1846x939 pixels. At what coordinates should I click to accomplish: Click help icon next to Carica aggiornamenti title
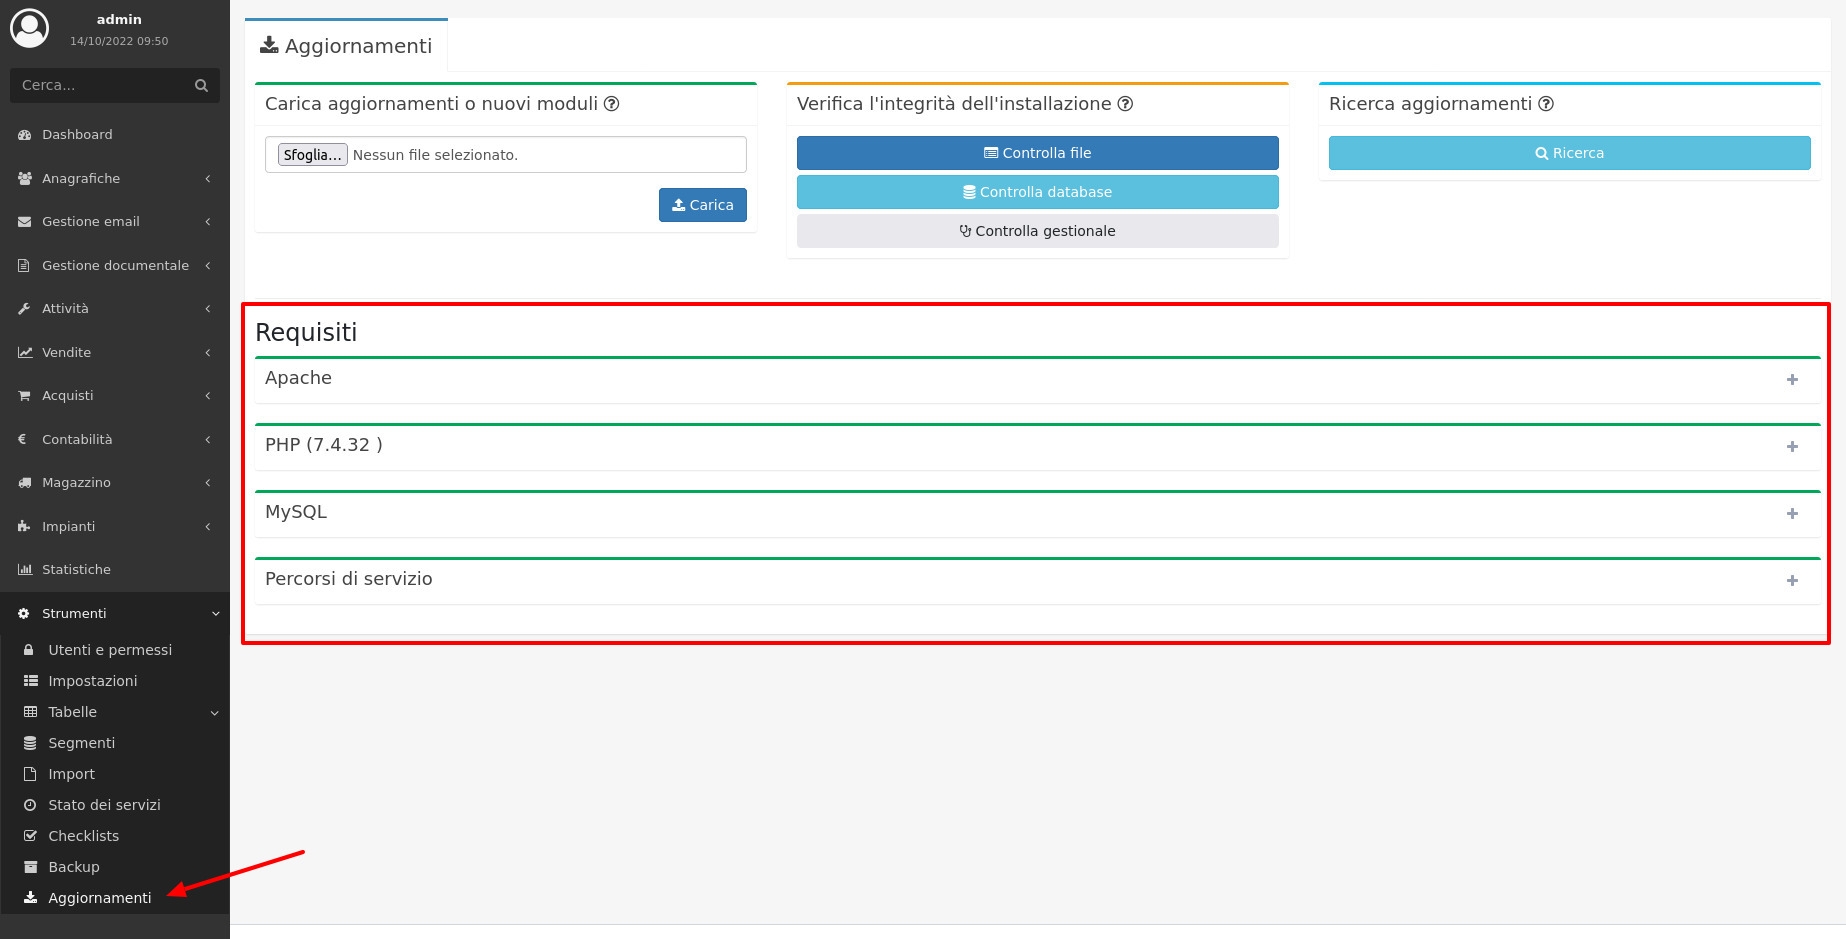[612, 104]
